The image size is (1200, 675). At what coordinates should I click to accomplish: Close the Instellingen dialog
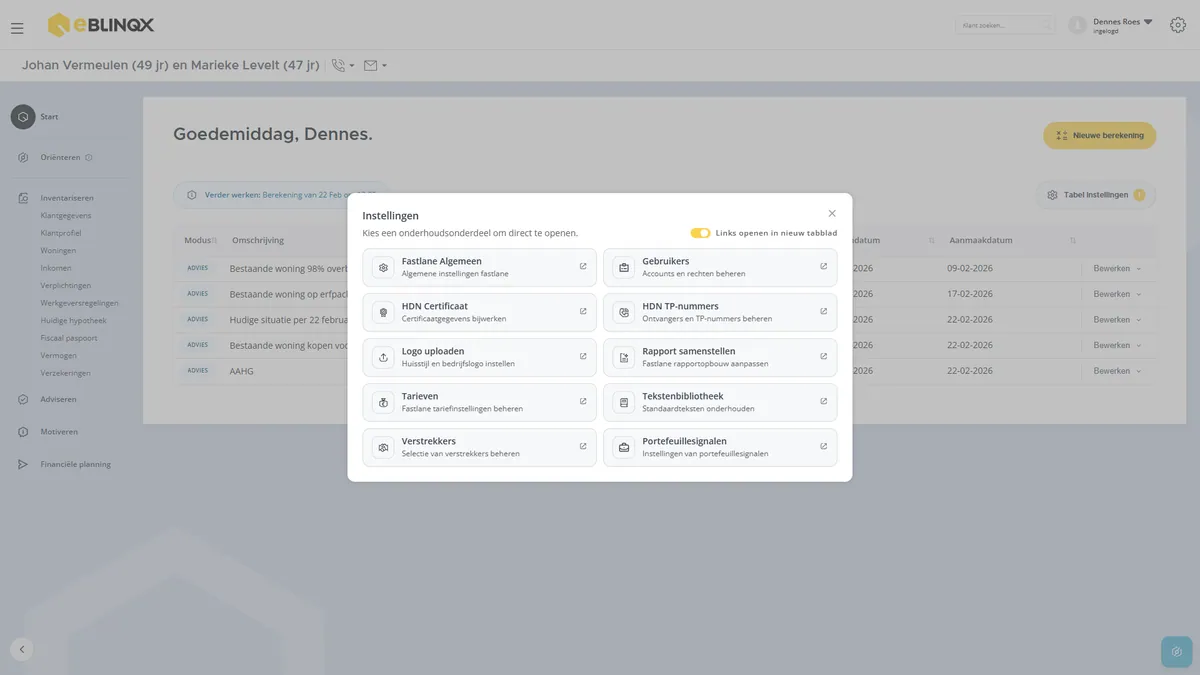pos(832,213)
